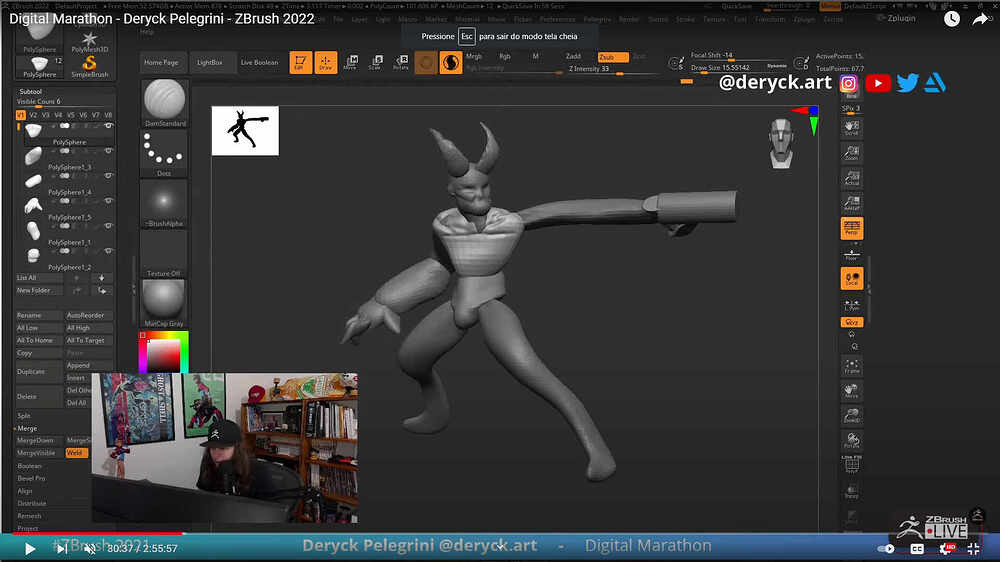Open the DamStandard brush picker
1000x562 pixels.
click(164, 103)
